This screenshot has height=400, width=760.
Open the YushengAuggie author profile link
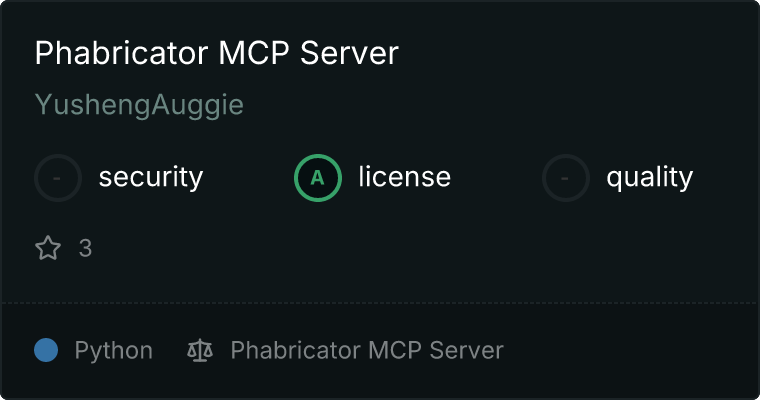tap(139, 105)
